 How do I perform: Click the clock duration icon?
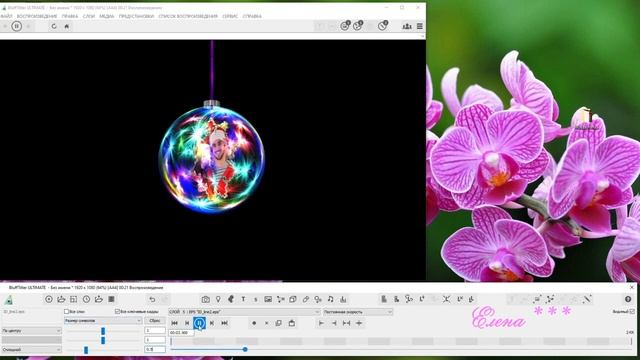[x=86, y=299]
